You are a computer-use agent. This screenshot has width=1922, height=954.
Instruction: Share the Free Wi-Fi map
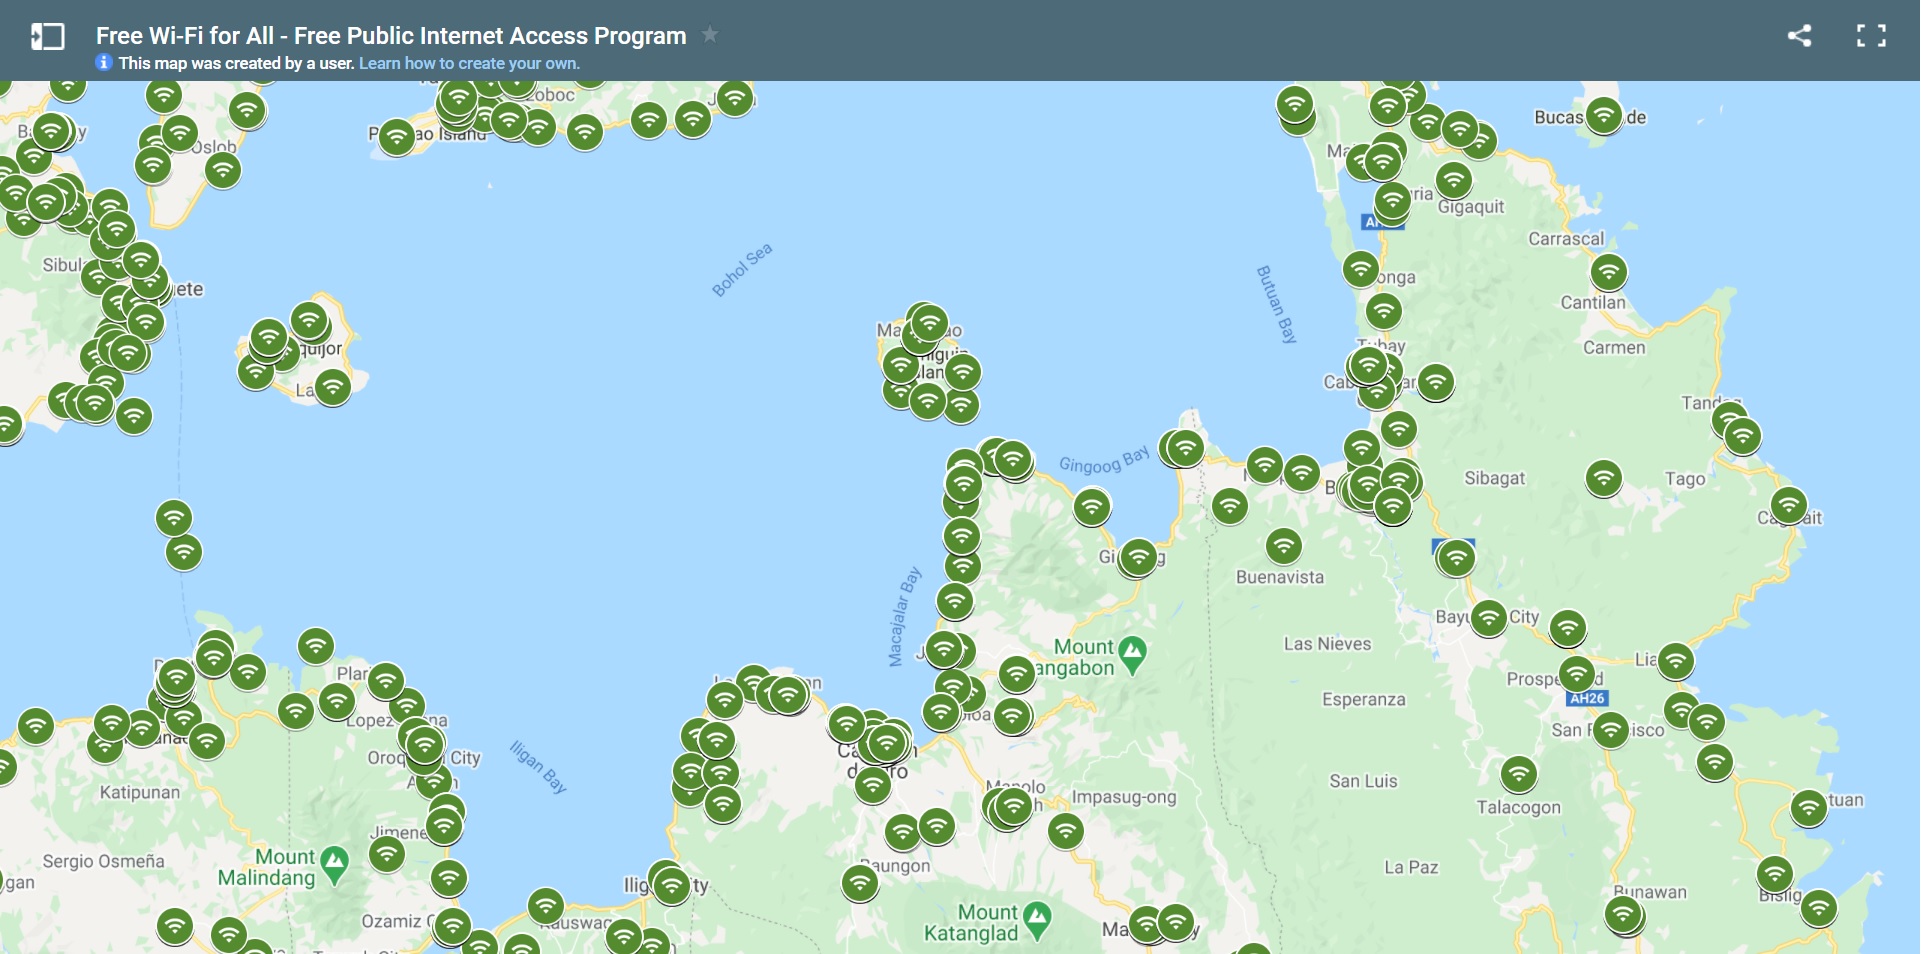[1799, 36]
